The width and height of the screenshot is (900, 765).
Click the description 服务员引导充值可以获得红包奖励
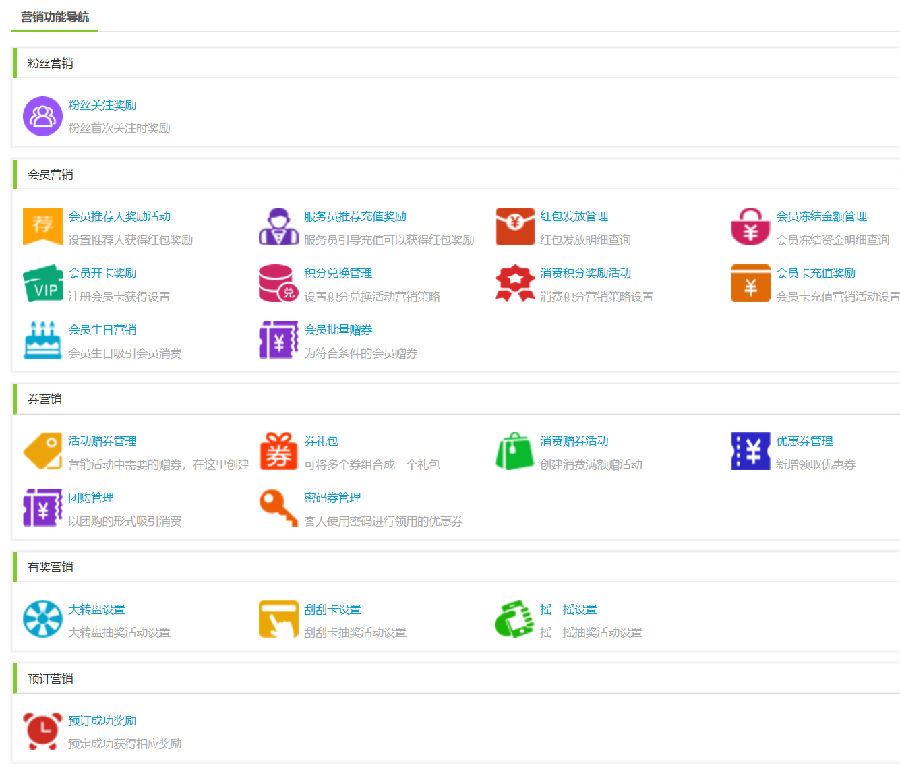[389, 239]
